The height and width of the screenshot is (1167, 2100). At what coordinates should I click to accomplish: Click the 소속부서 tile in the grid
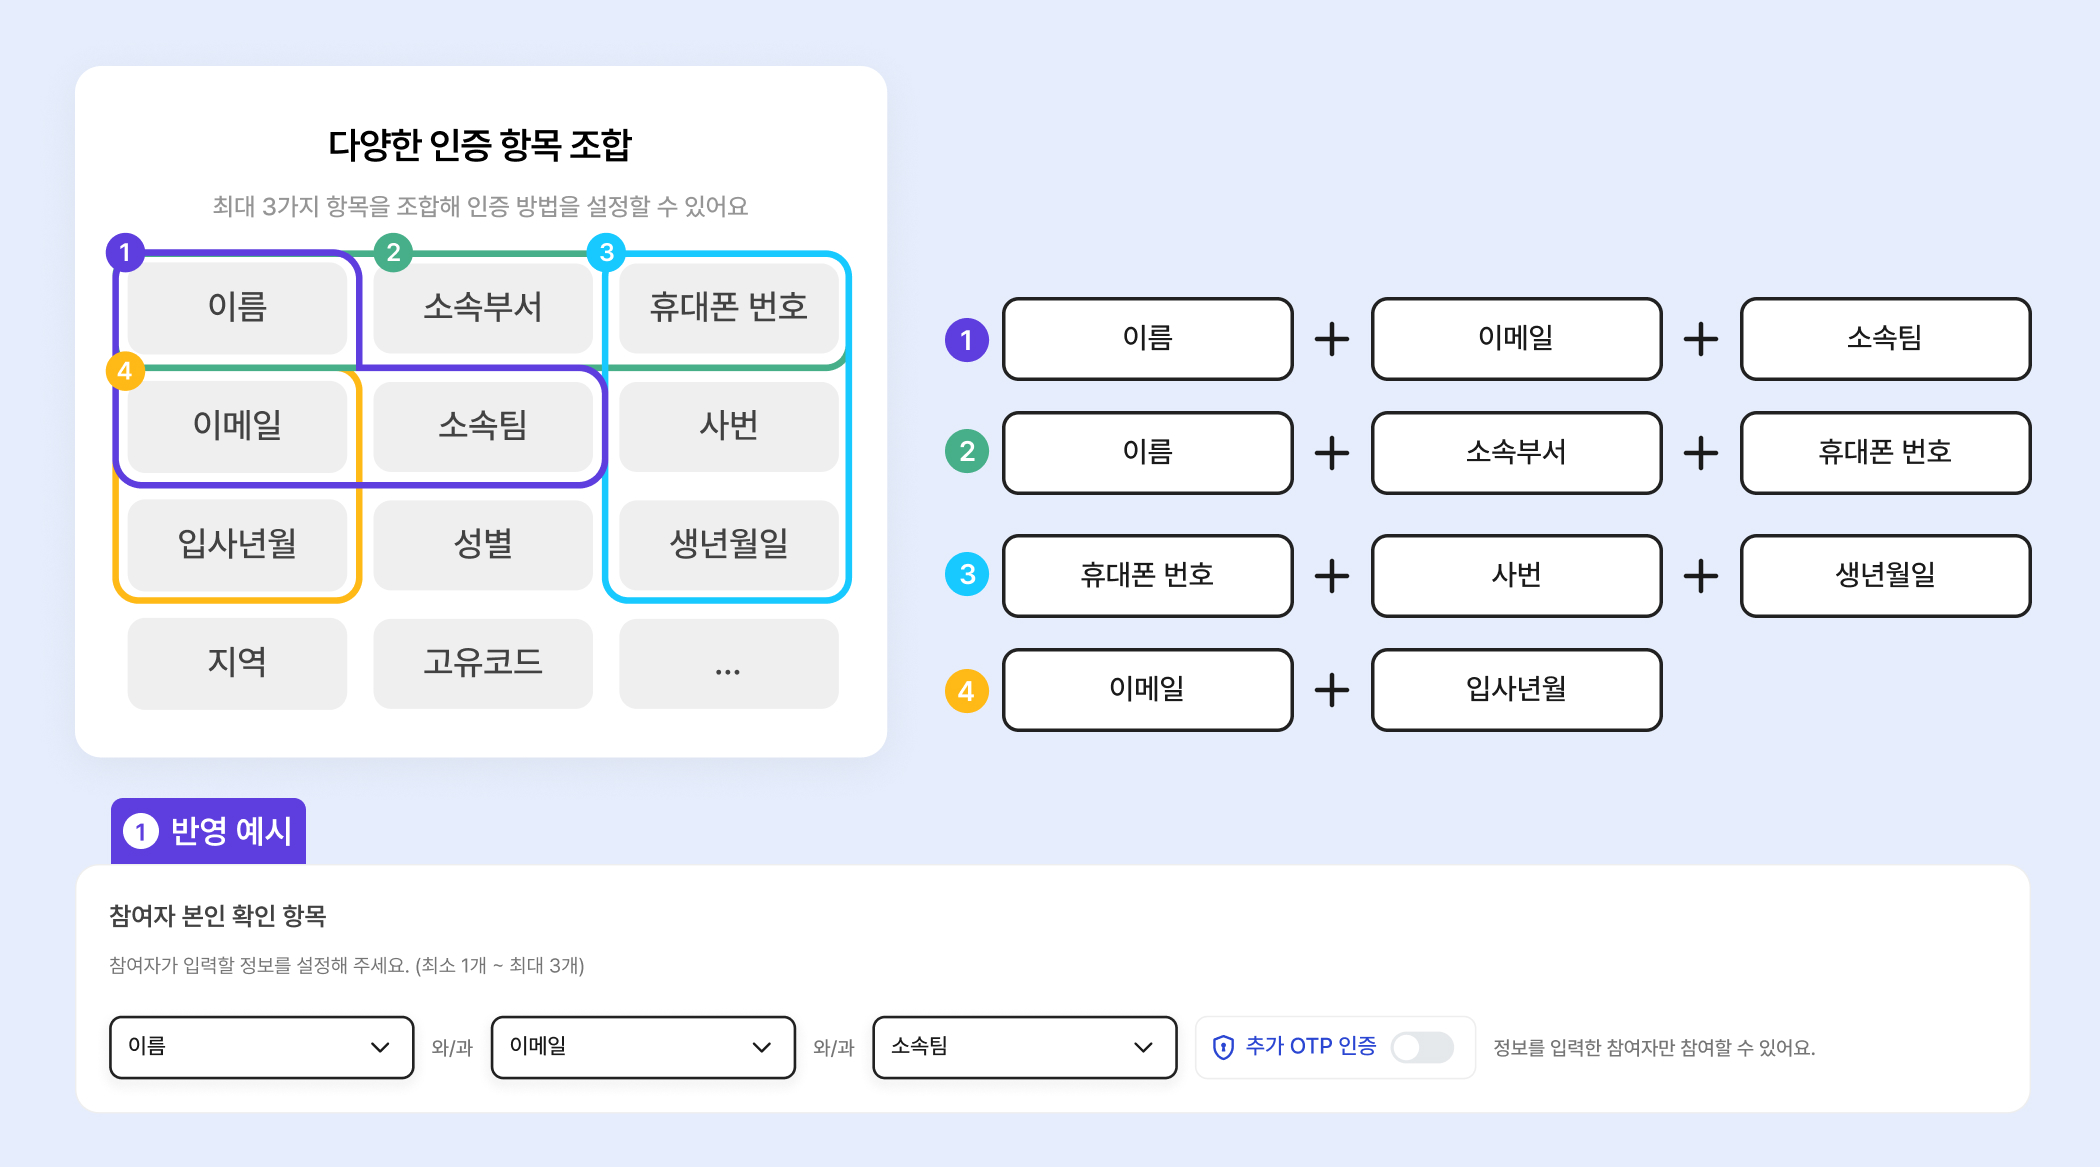(483, 307)
